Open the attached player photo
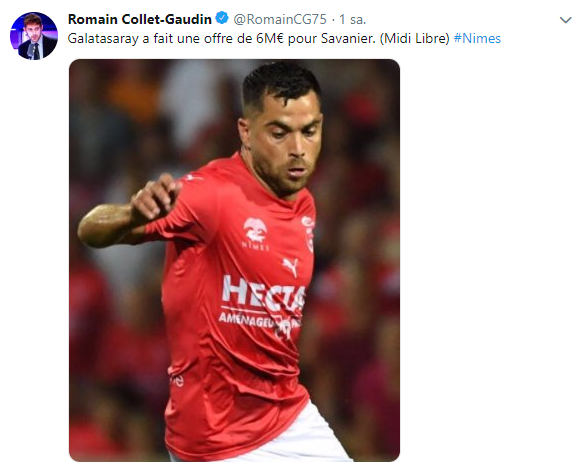Screen dimensions: 583x462 click(x=234, y=260)
